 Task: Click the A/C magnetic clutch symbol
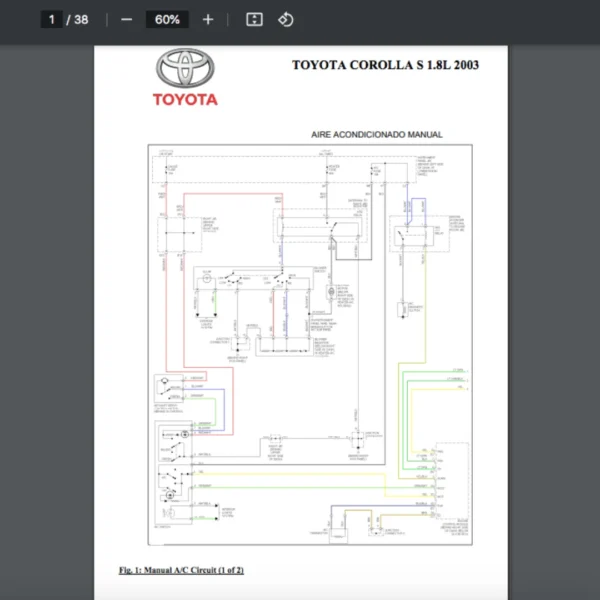click(403, 309)
